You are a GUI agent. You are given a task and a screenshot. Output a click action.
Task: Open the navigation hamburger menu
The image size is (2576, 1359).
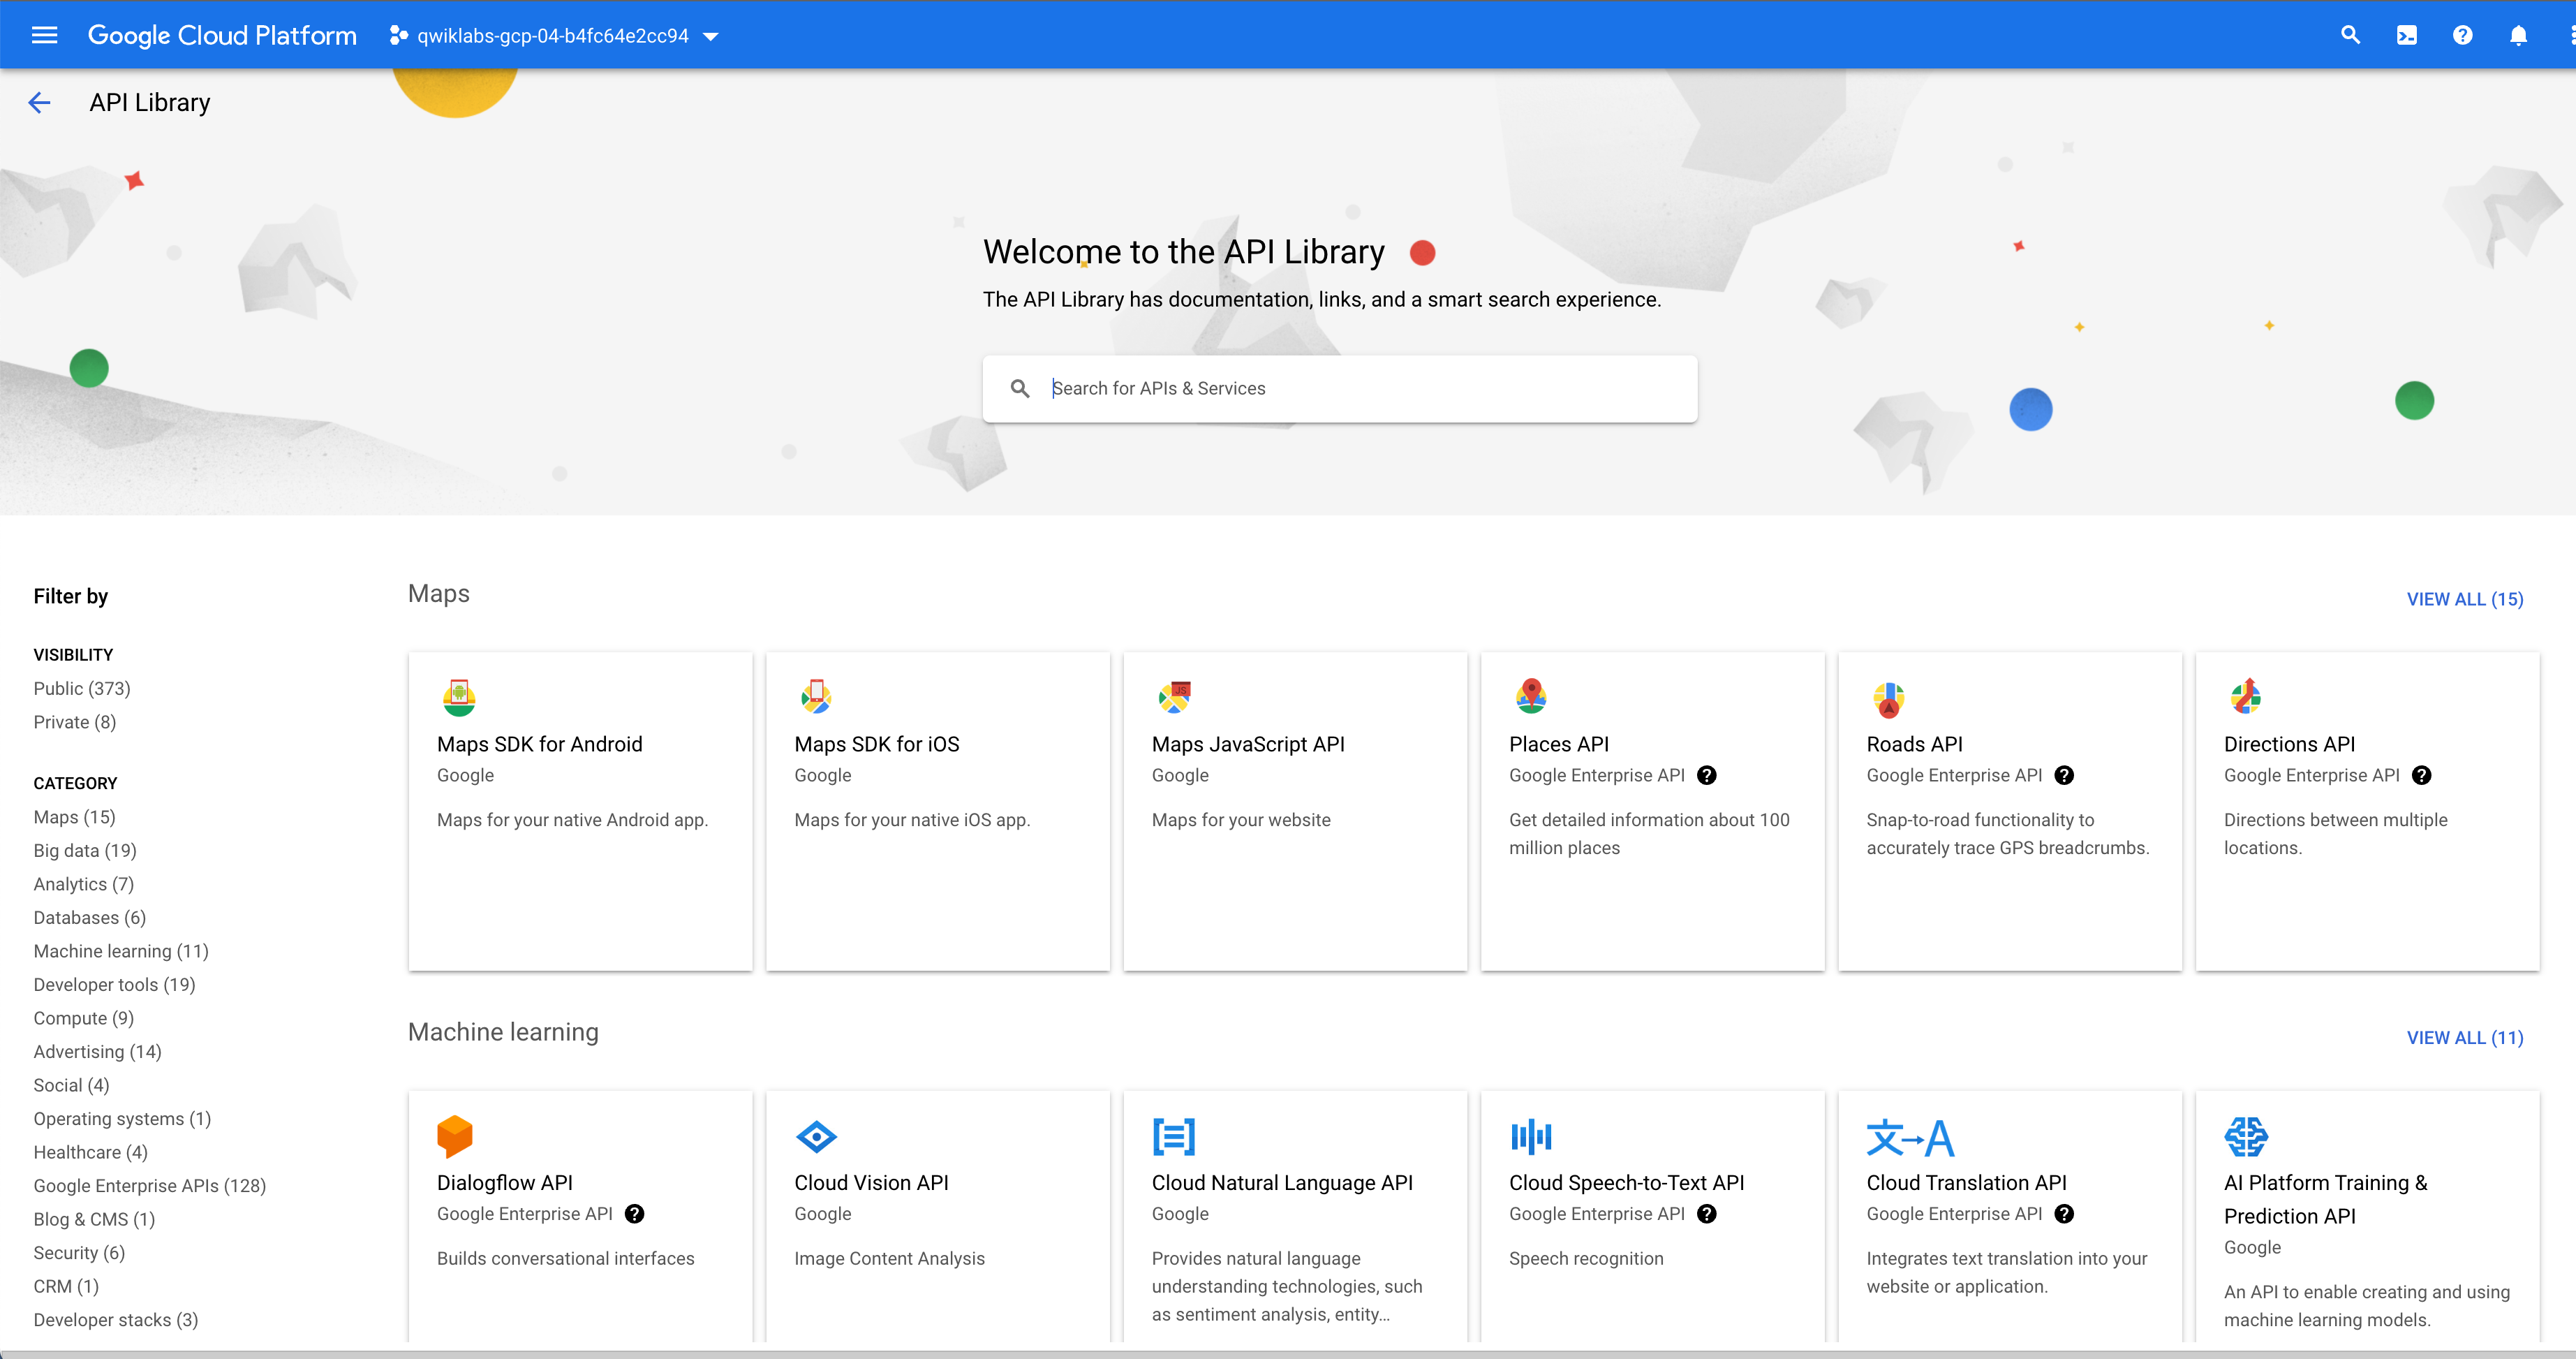(44, 35)
